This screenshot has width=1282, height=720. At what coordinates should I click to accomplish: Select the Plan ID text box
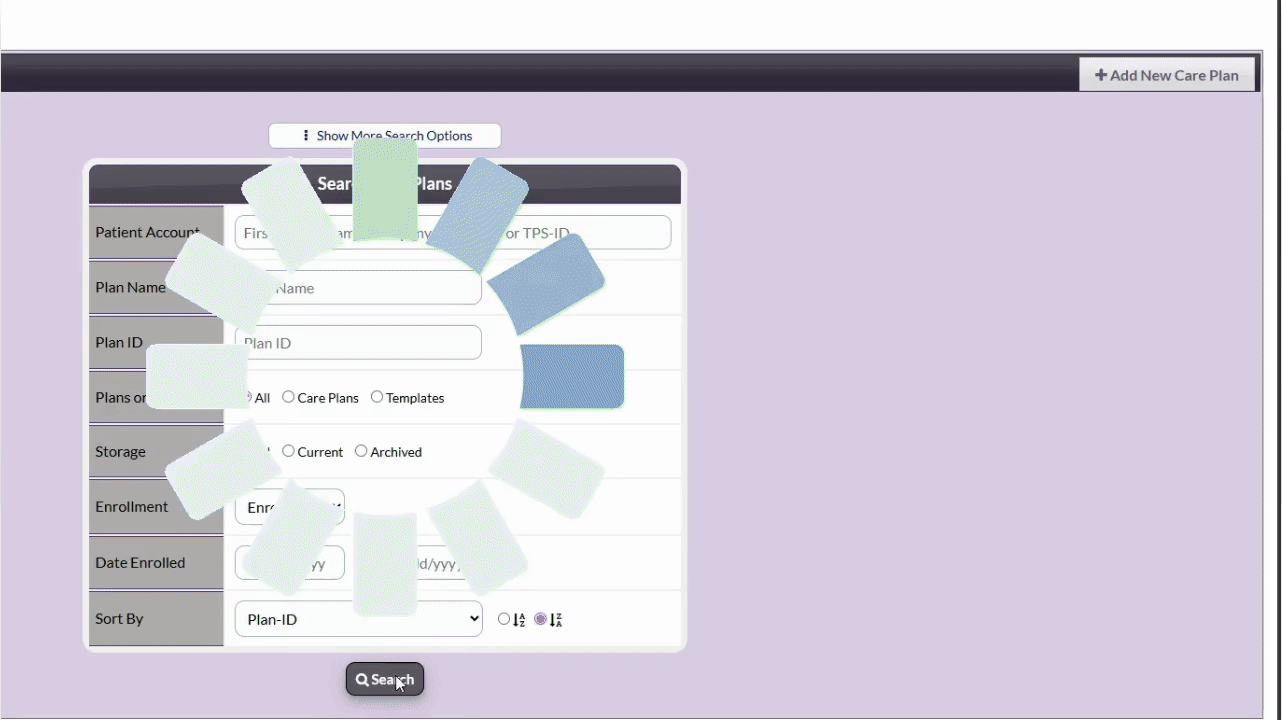coord(358,343)
